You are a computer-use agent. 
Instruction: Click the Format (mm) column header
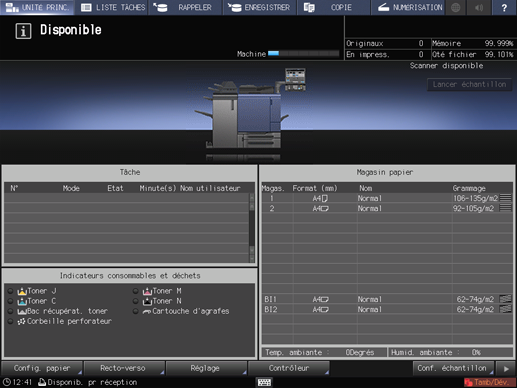[x=315, y=188]
